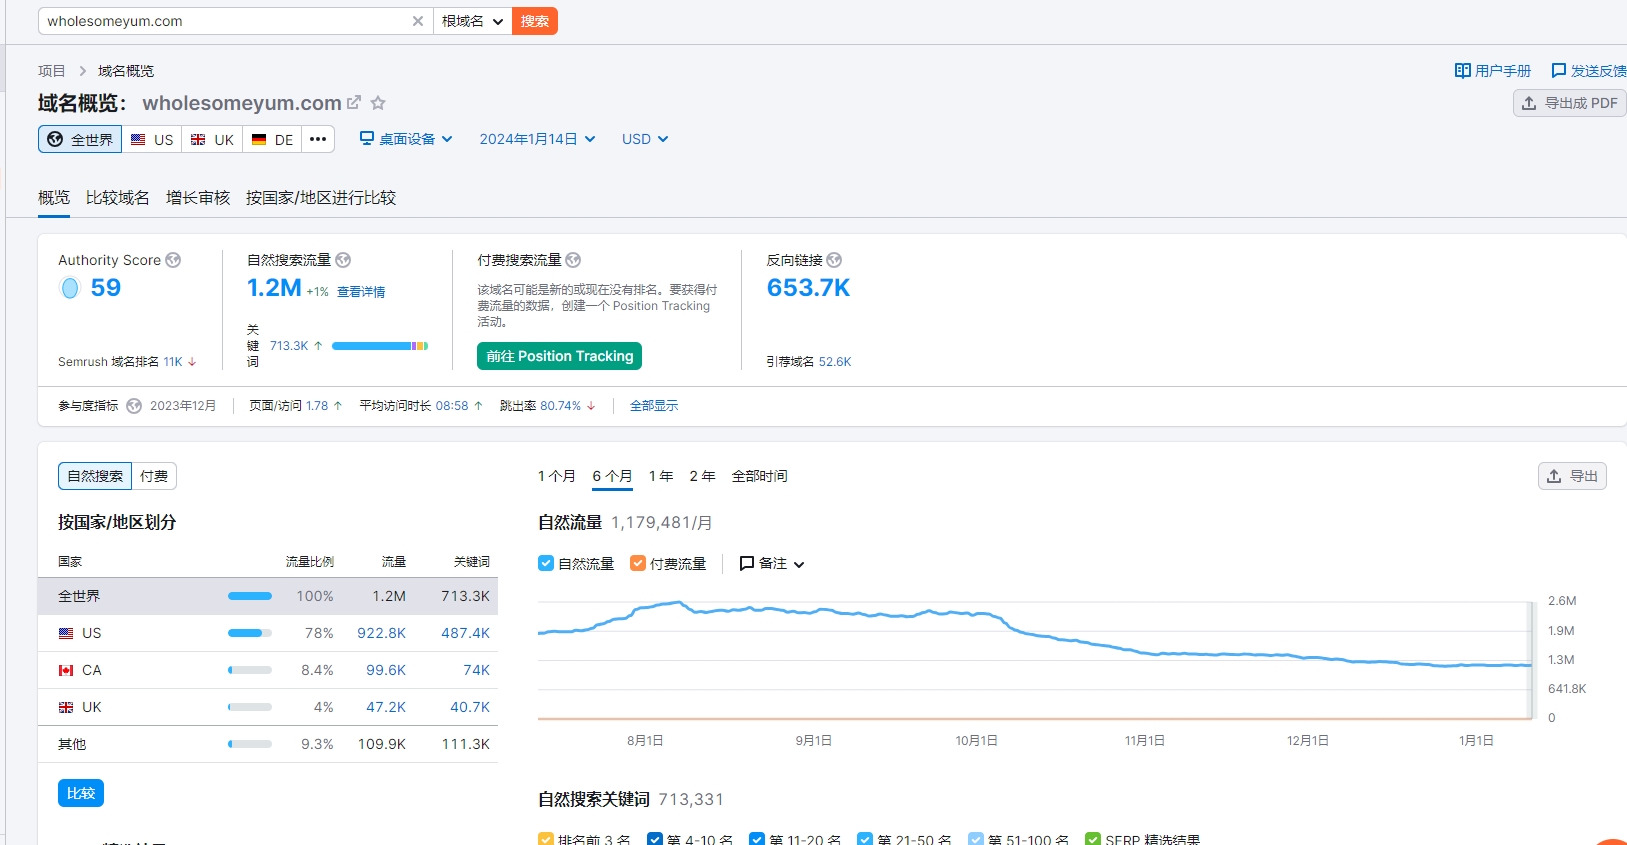Open the 74K CA keywords value
1627x845 pixels.
click(476, 670)
